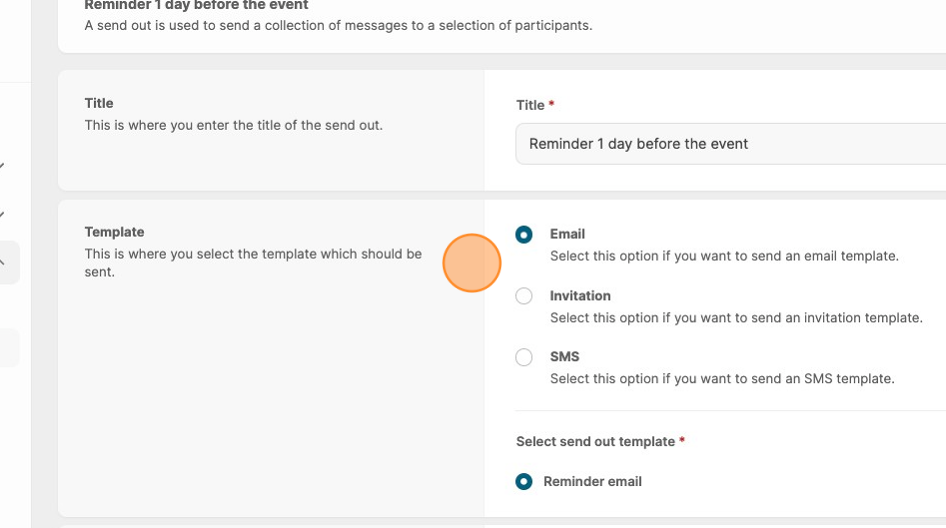This screenshot has height=528, width=946.
Task: Click the email template description text
Action: coord(724,256)
